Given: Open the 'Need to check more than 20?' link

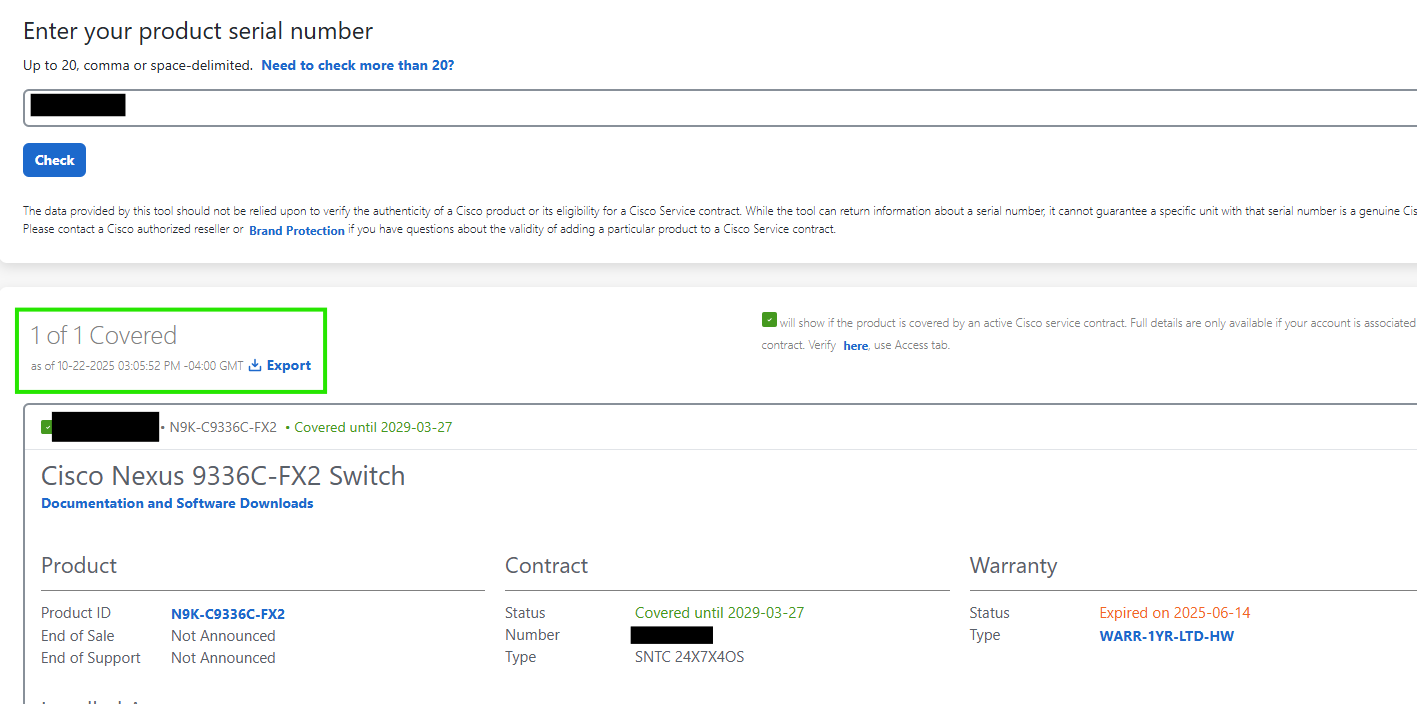Looking at the screenshot, I should pyautogui.click(x=357, y=65).
